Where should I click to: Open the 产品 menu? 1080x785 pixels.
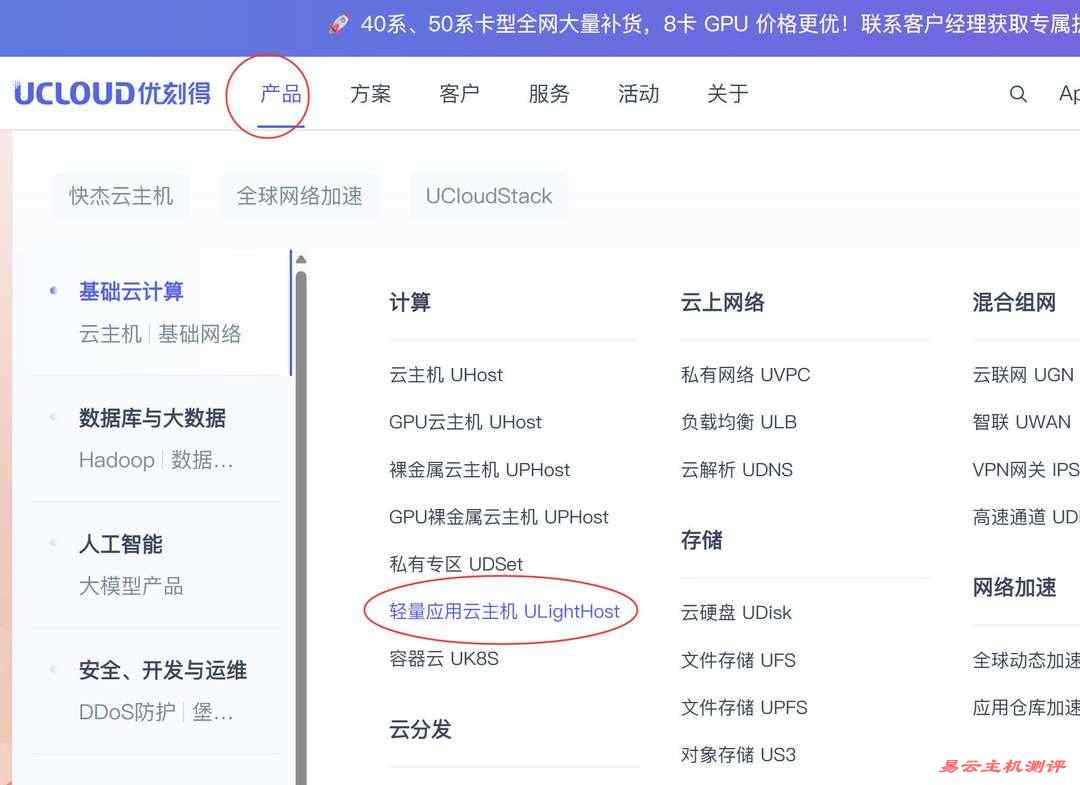point(268,93)
